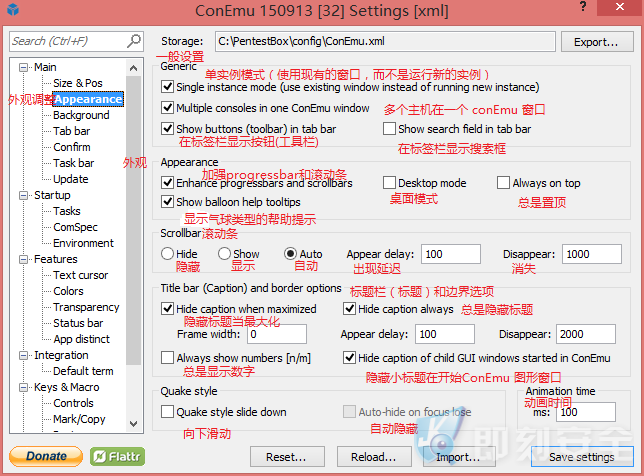Open the Tab bar settings page

tap(71, 131)
